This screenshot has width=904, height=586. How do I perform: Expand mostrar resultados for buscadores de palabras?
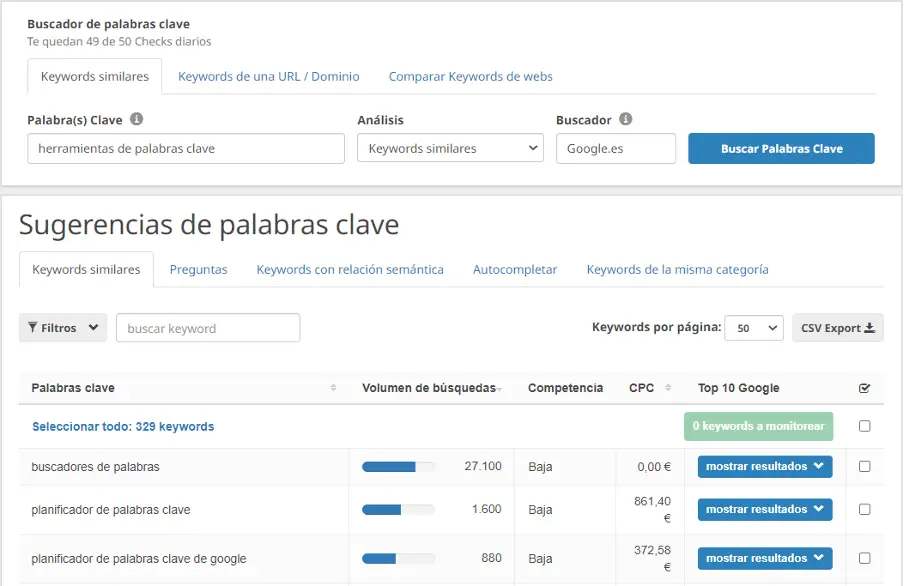point(765,466)
